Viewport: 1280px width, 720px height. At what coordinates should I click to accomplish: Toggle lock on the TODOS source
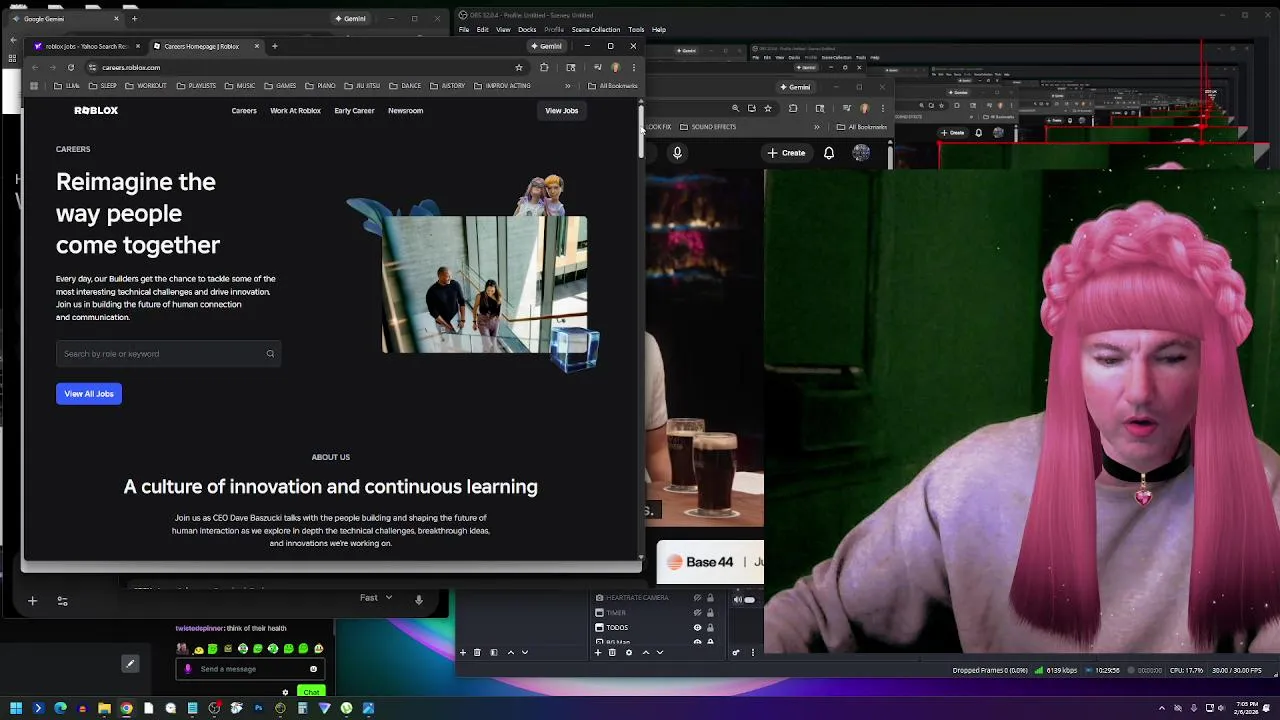tap(710, 627)
